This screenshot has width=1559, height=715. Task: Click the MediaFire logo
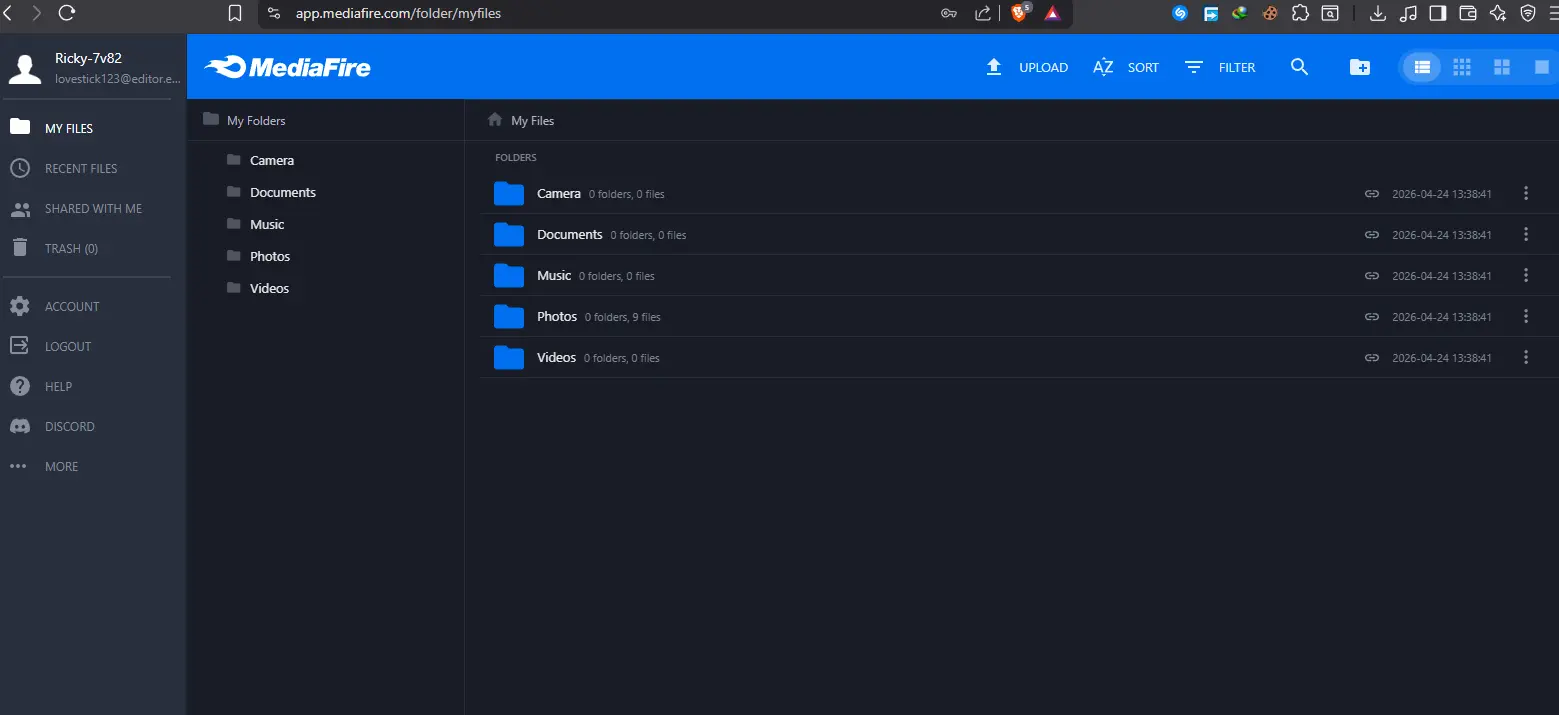[x=288, y=67]
